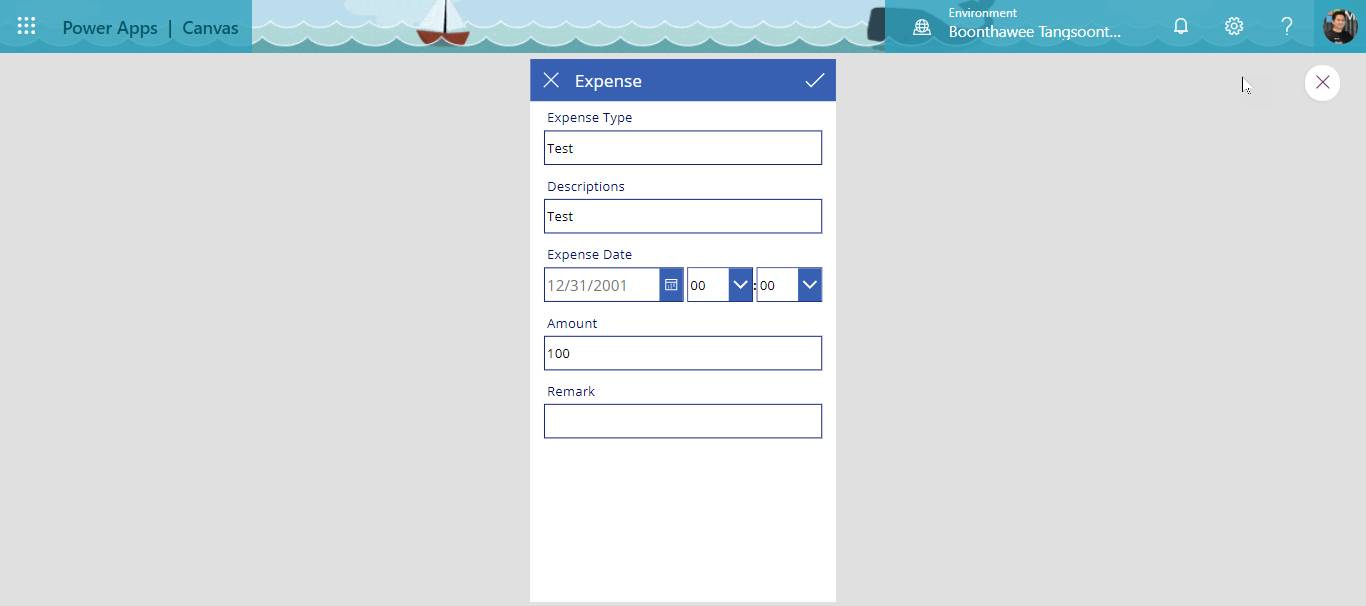
Task: Expand the hour dropdown
Action: coord(740,285)
